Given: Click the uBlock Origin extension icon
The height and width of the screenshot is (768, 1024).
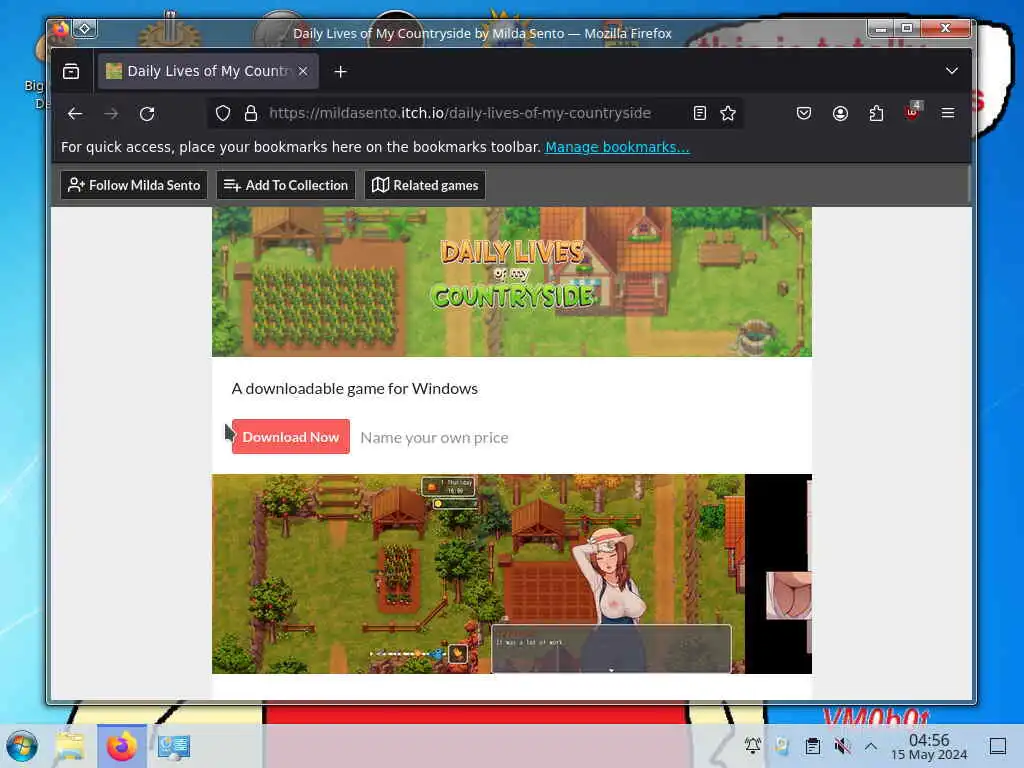Looking at the screenshot, I should [912, 112].
